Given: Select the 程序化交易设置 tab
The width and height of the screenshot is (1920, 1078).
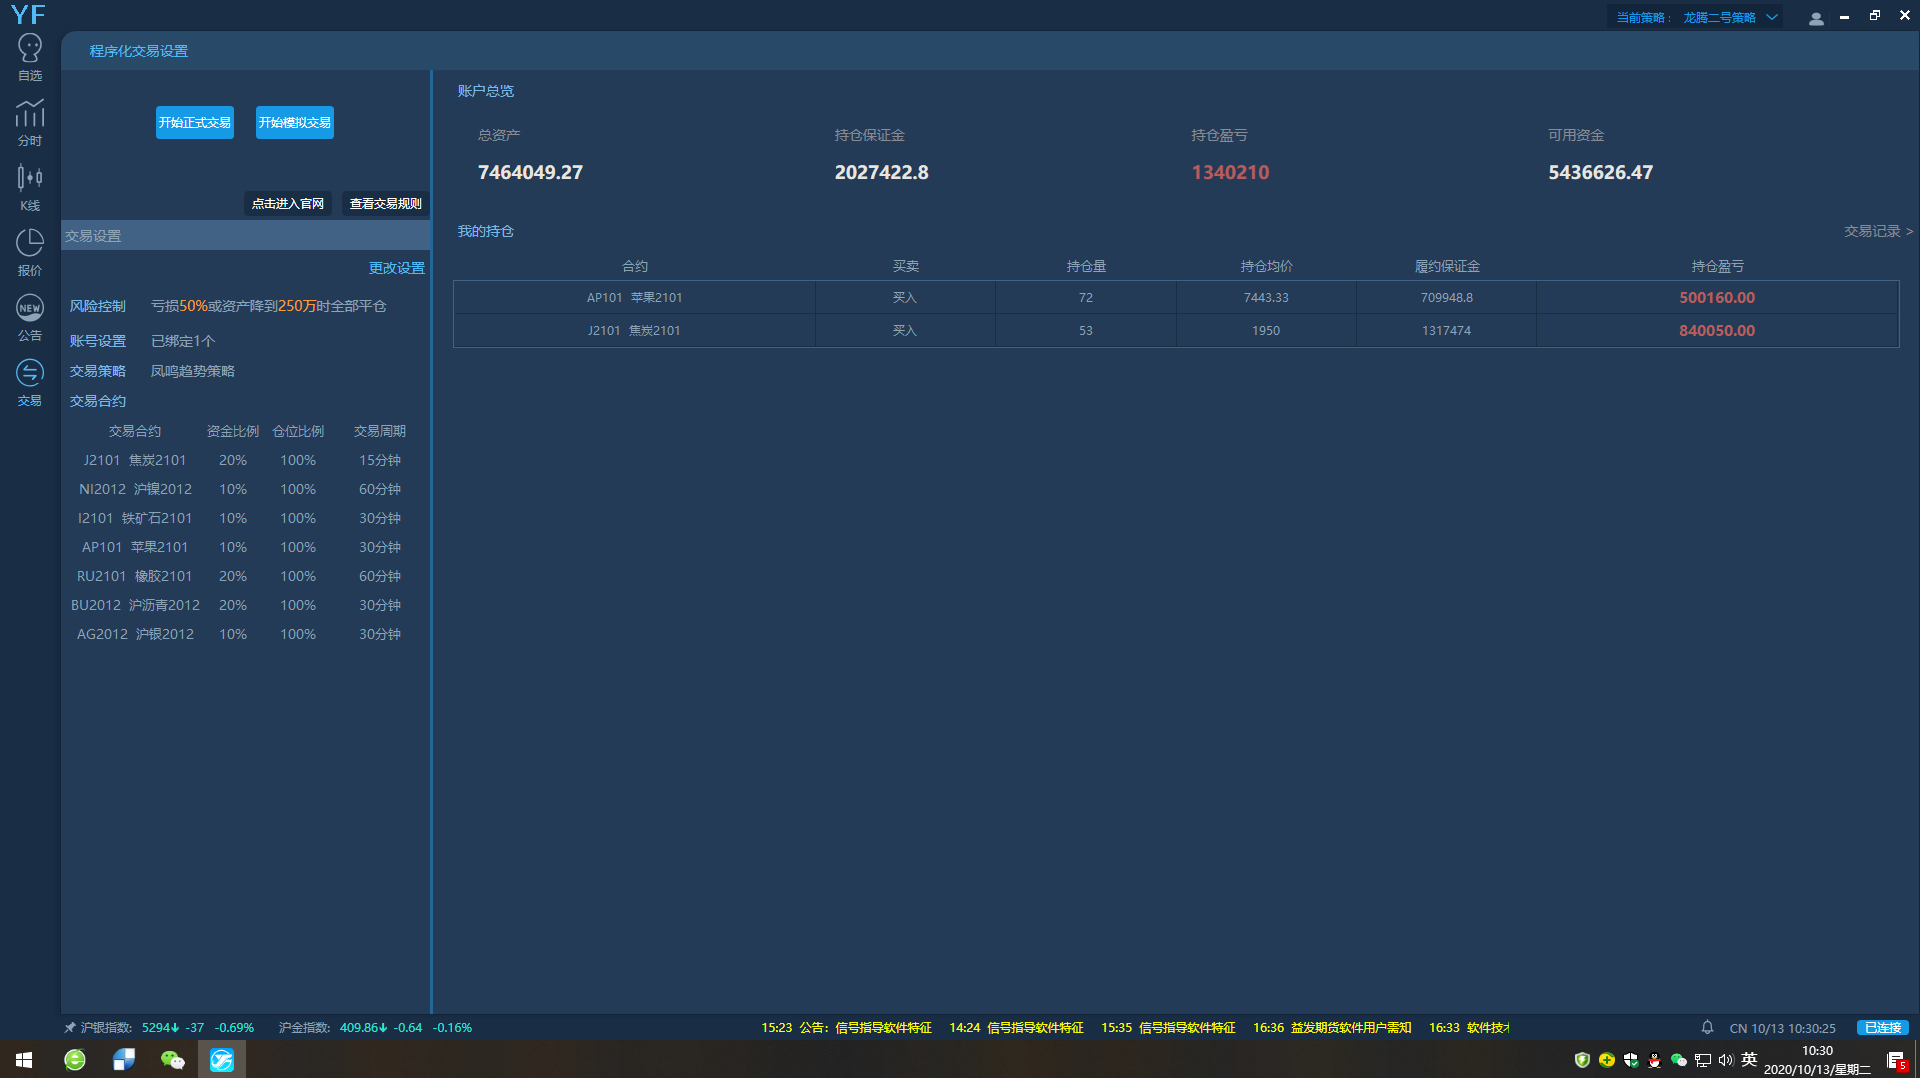Looking at the screenshot, I should coord(139,51).
